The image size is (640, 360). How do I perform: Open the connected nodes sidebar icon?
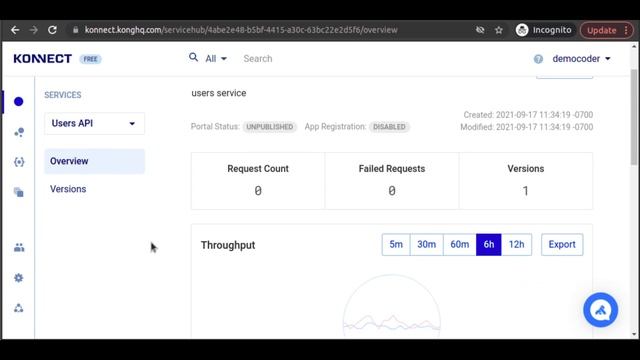click(19, 132)
